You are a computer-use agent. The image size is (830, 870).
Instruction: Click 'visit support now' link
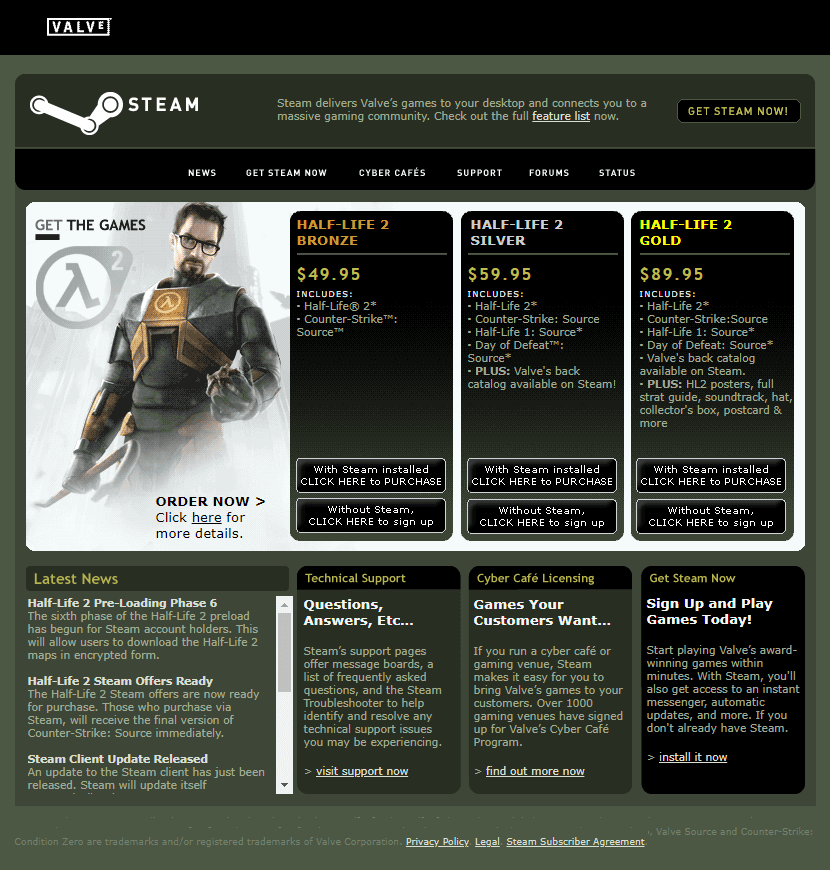(362, 771)
